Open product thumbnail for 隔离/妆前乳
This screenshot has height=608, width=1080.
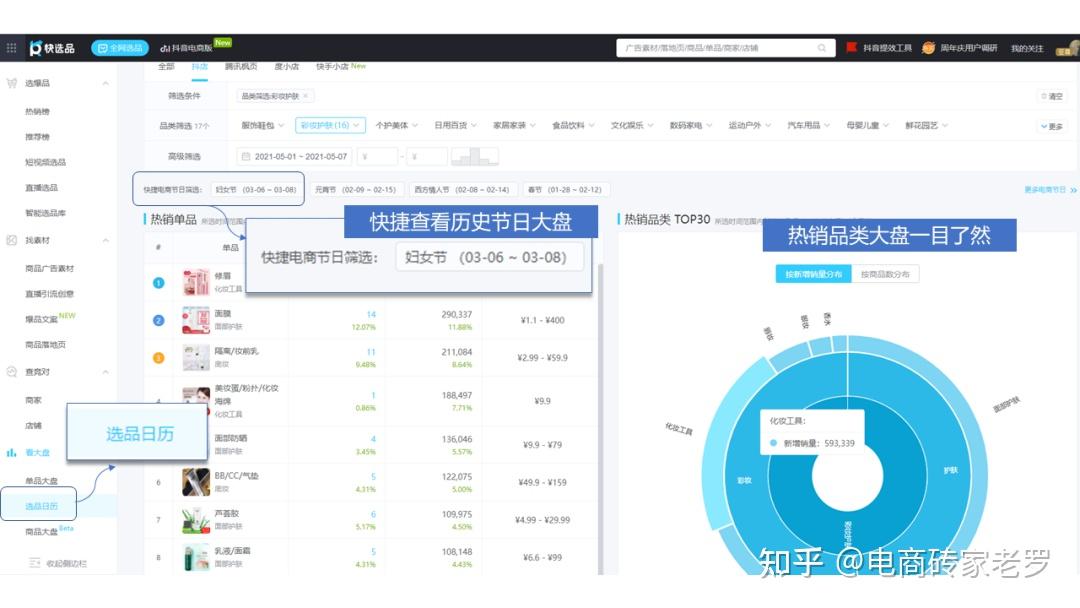(196, 357)
